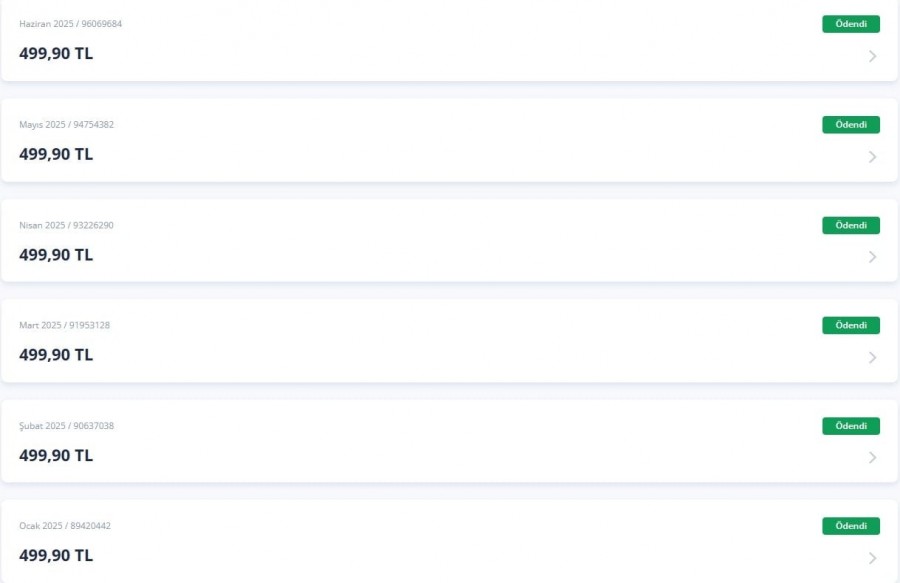The image size is (900, 583).
Task: Expand the Haziran 2025 invoice chevron
Action: [872, 56]
